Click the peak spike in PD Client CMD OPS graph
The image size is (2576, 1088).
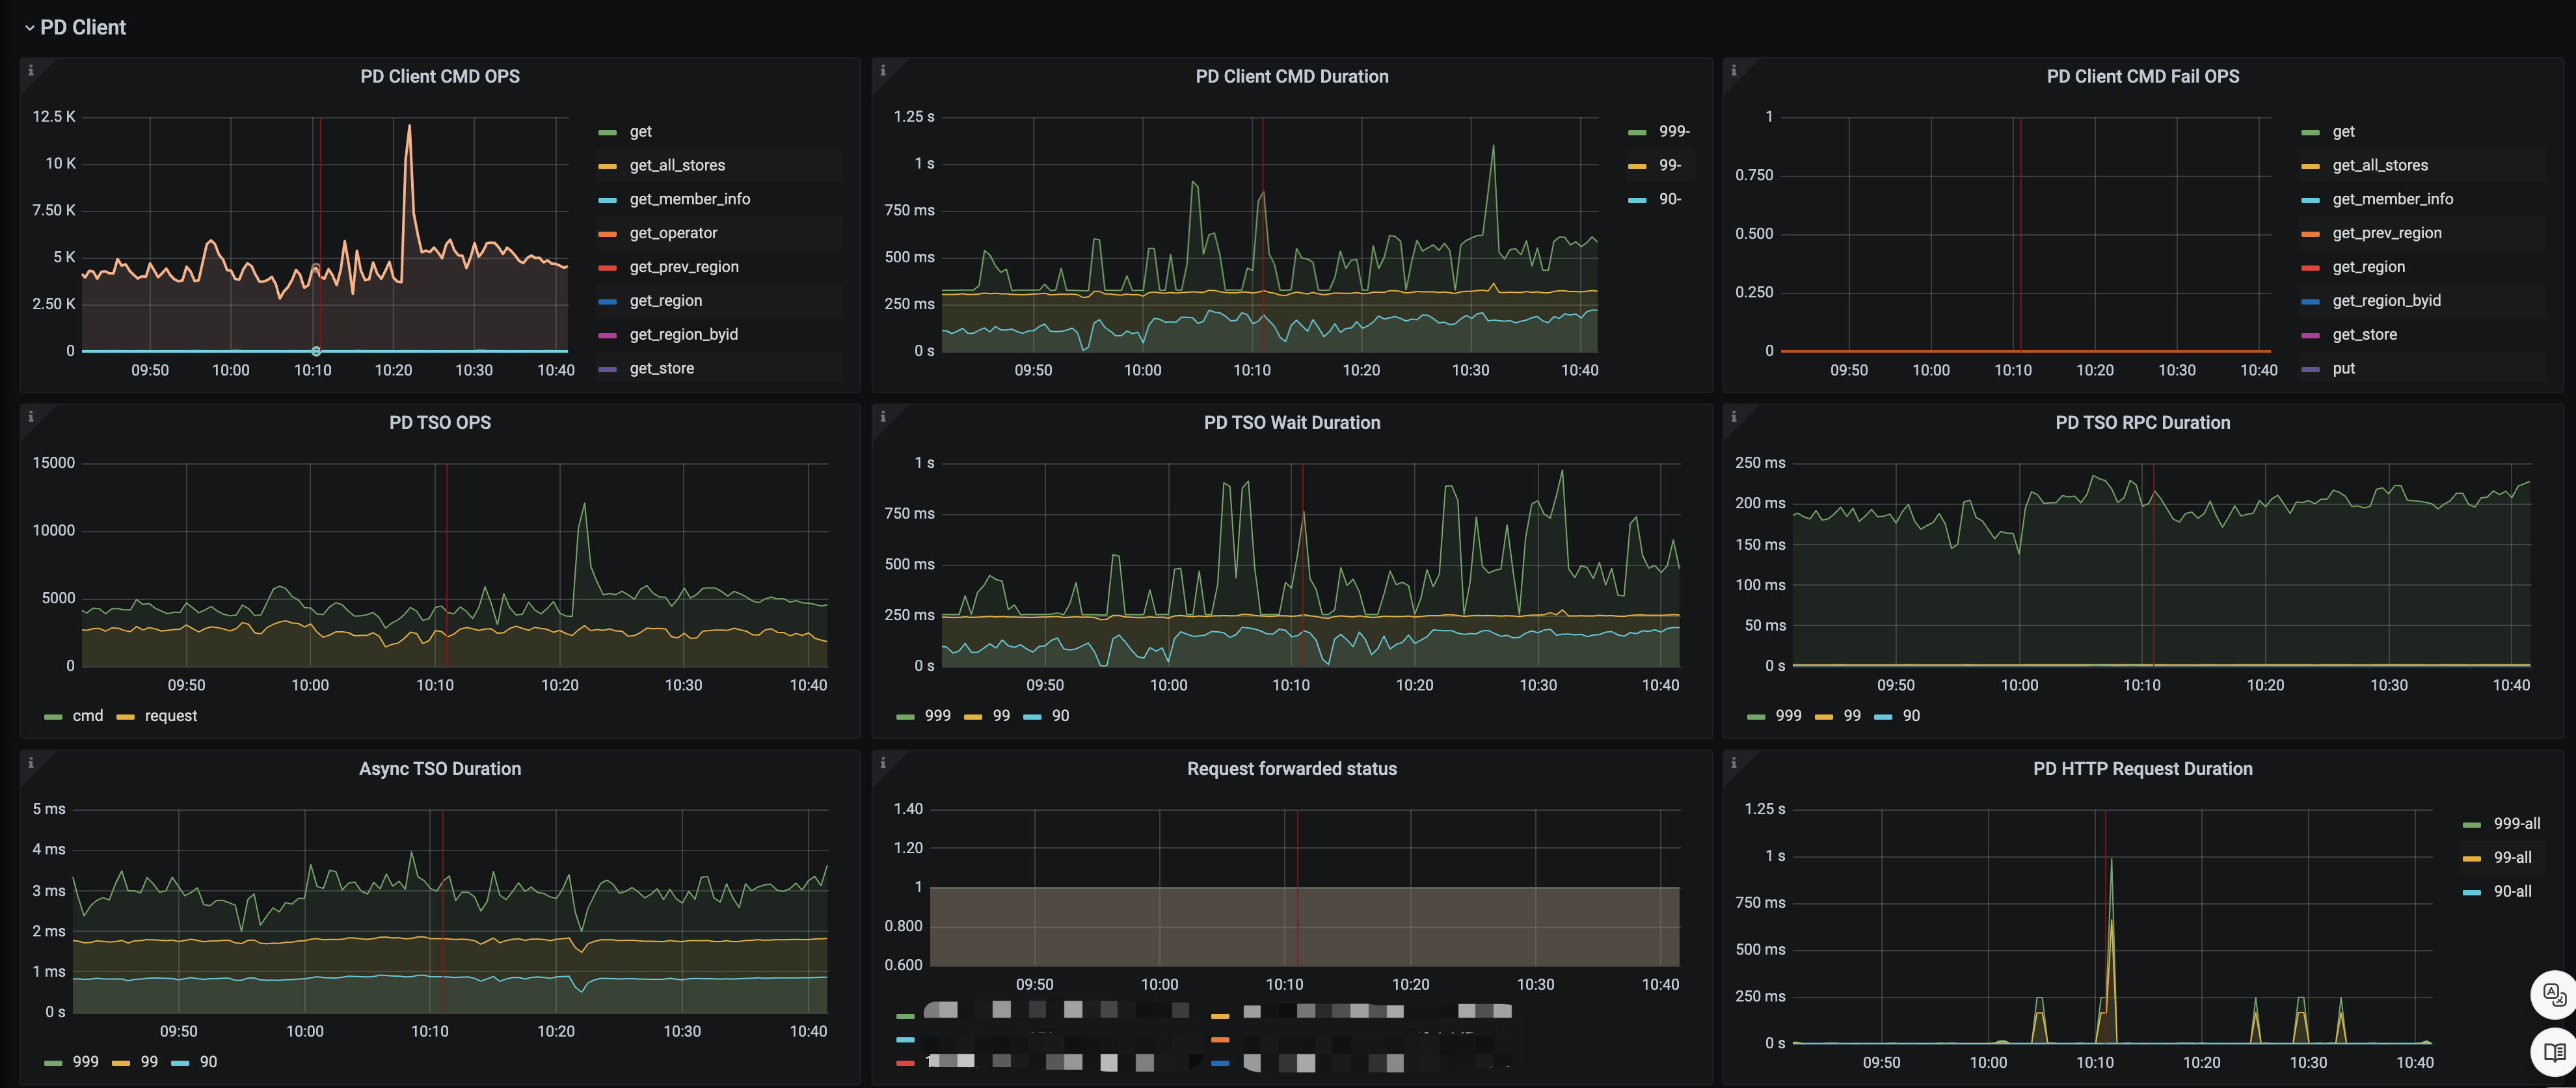408,127
